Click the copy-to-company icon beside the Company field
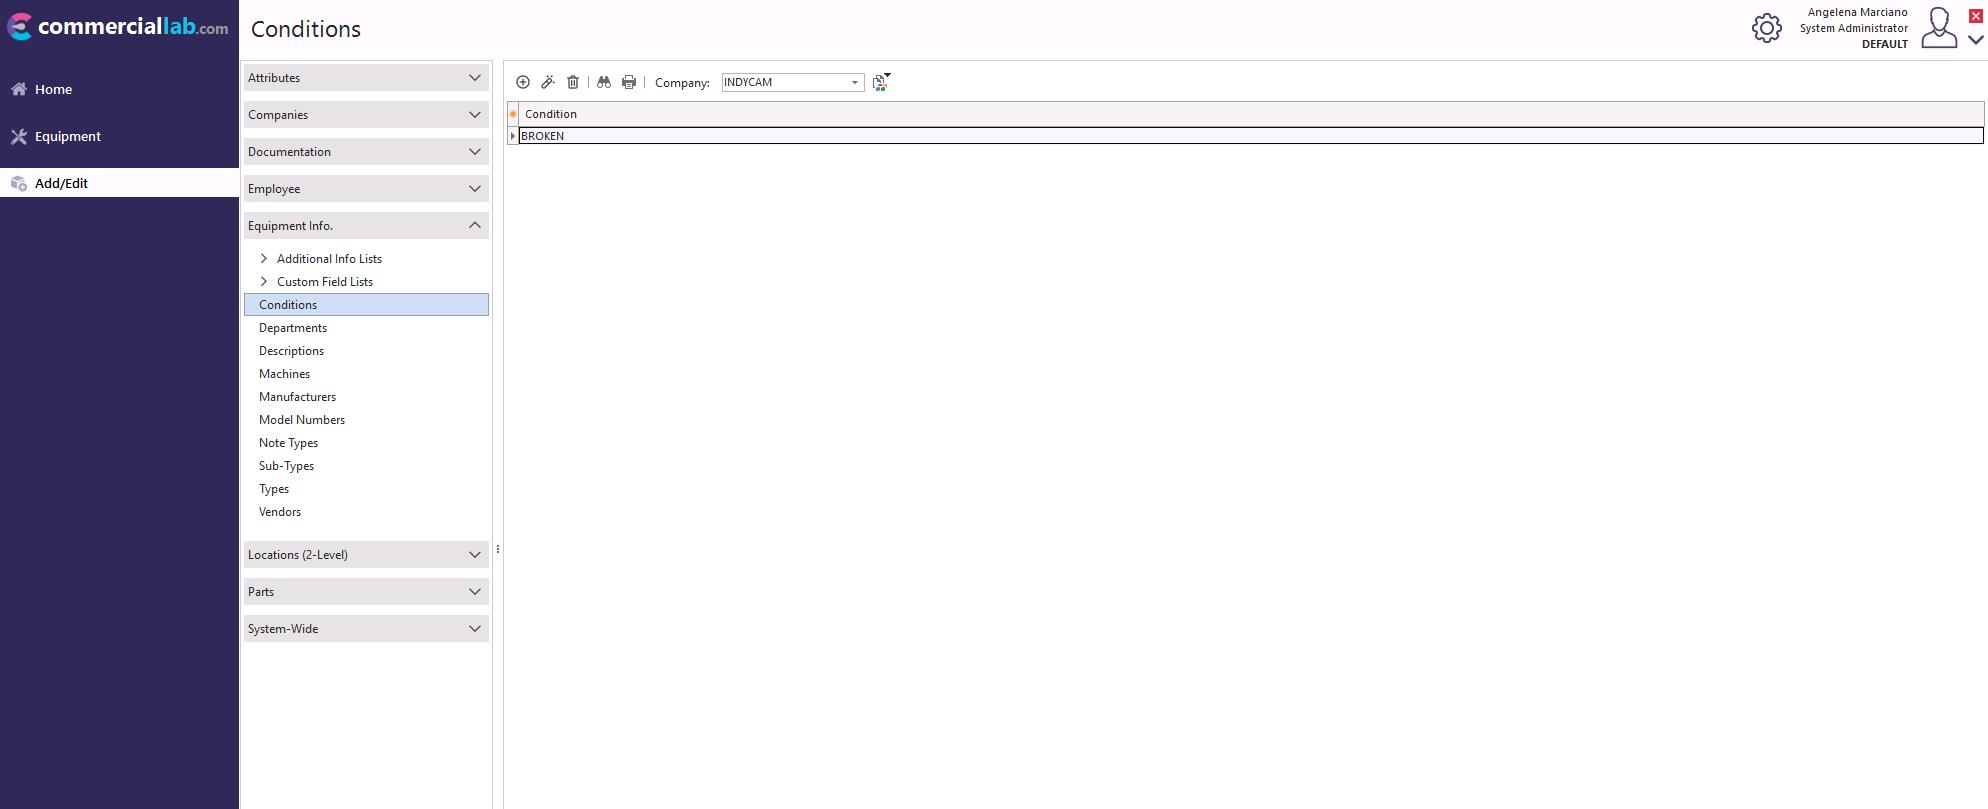The width and height of the screenshot is (1988, 809). click(x=880, y=82)
